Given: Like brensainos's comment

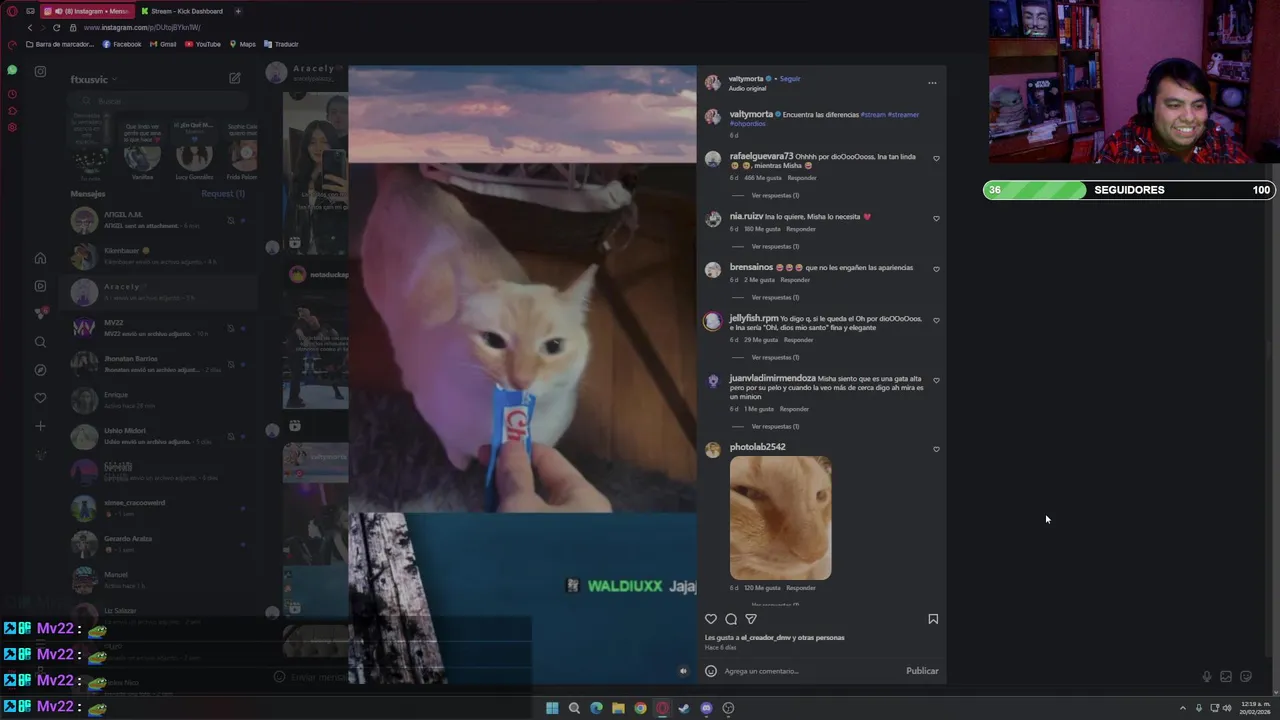Looking at the screenshot, I should [x=936, y=269].
